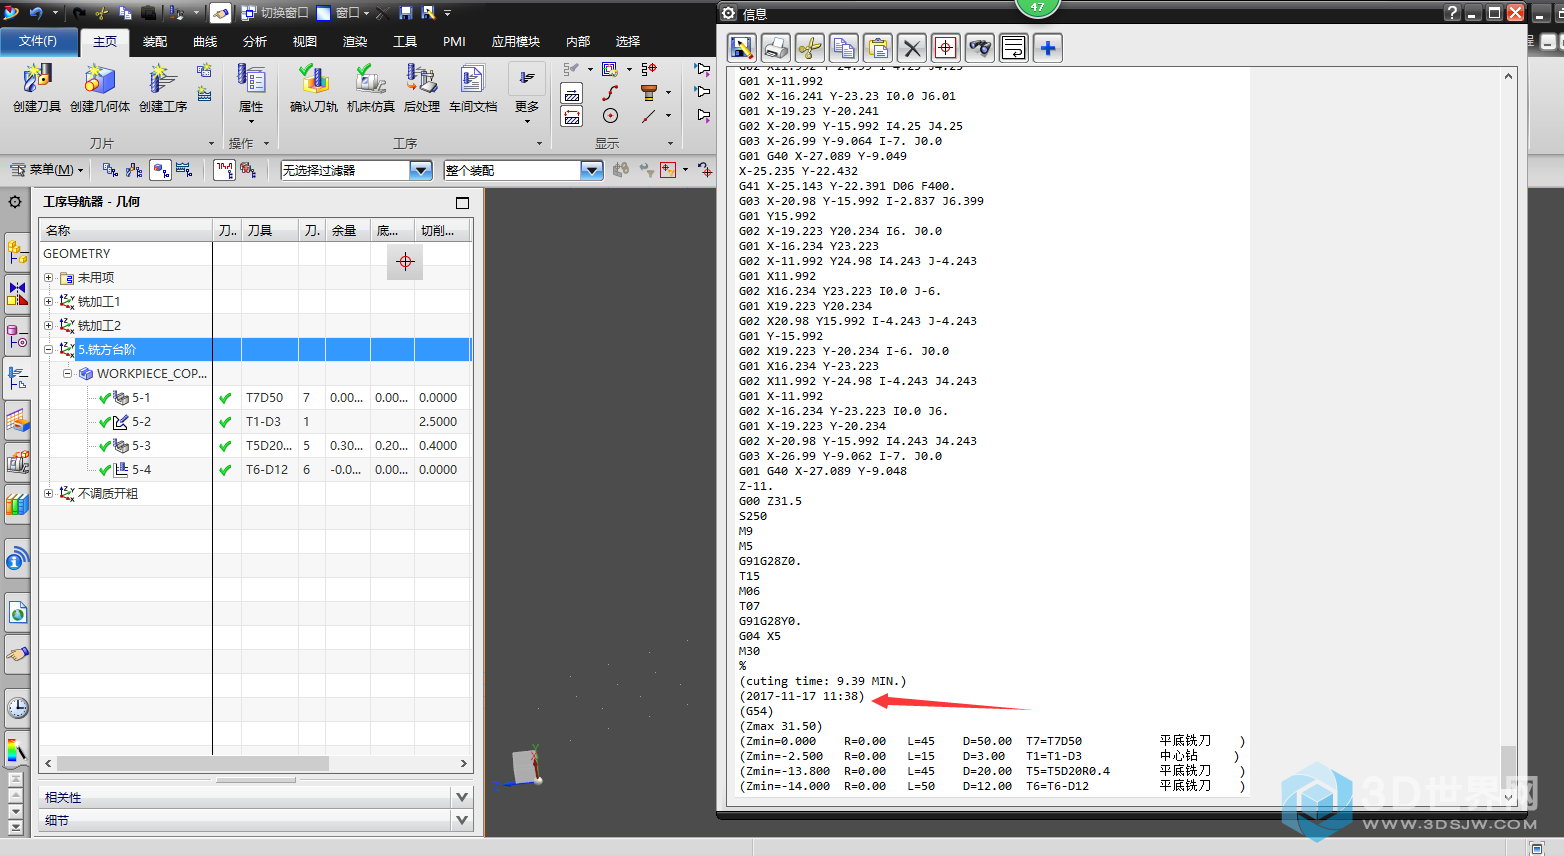Open the 整个装配 scope dropdown
Viewport: 1564px width, 856px height.
tap(592, 170)
